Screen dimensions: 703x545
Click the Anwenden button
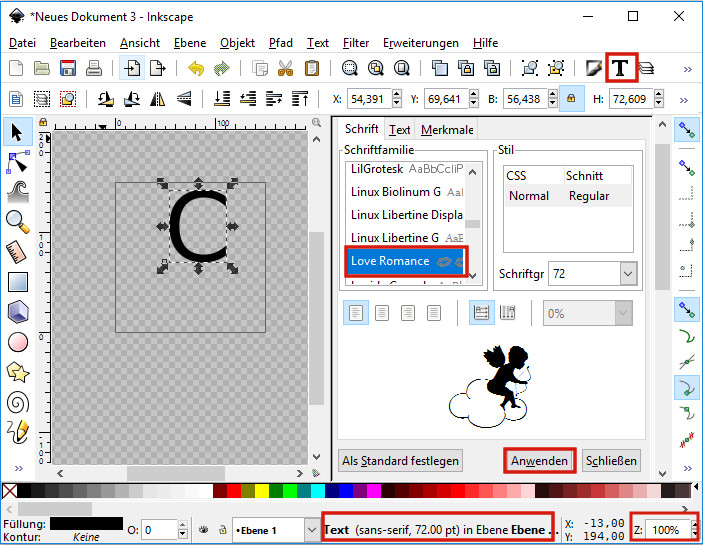pyautogui.click(x=540, y=461)
